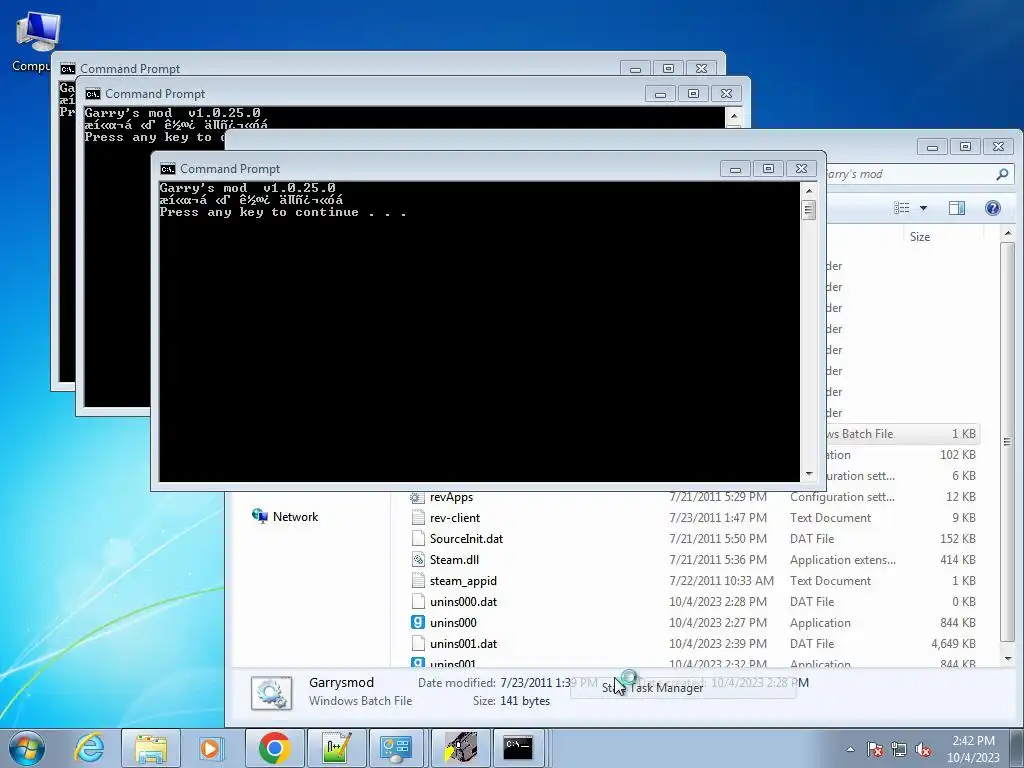The height and width of the screenshot is (768, 1024).
Task: Open Windows Explorer folder taskbar icon
Action: point(151,748)
